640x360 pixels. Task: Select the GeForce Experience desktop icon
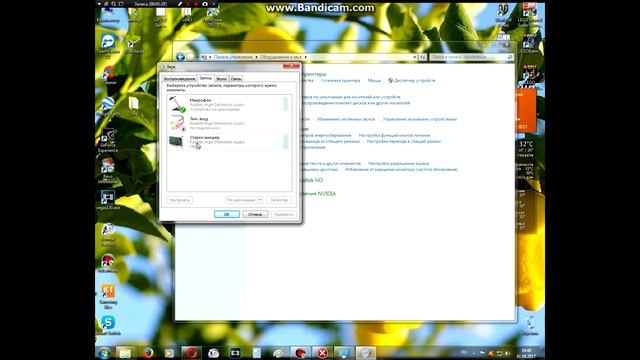tap(108, 140)
